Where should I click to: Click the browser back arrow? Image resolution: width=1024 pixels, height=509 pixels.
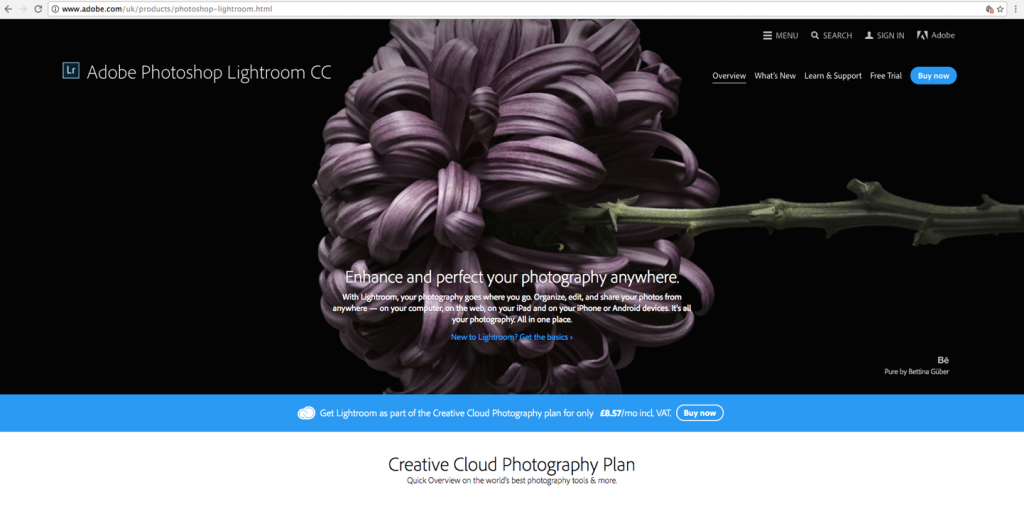8,9
